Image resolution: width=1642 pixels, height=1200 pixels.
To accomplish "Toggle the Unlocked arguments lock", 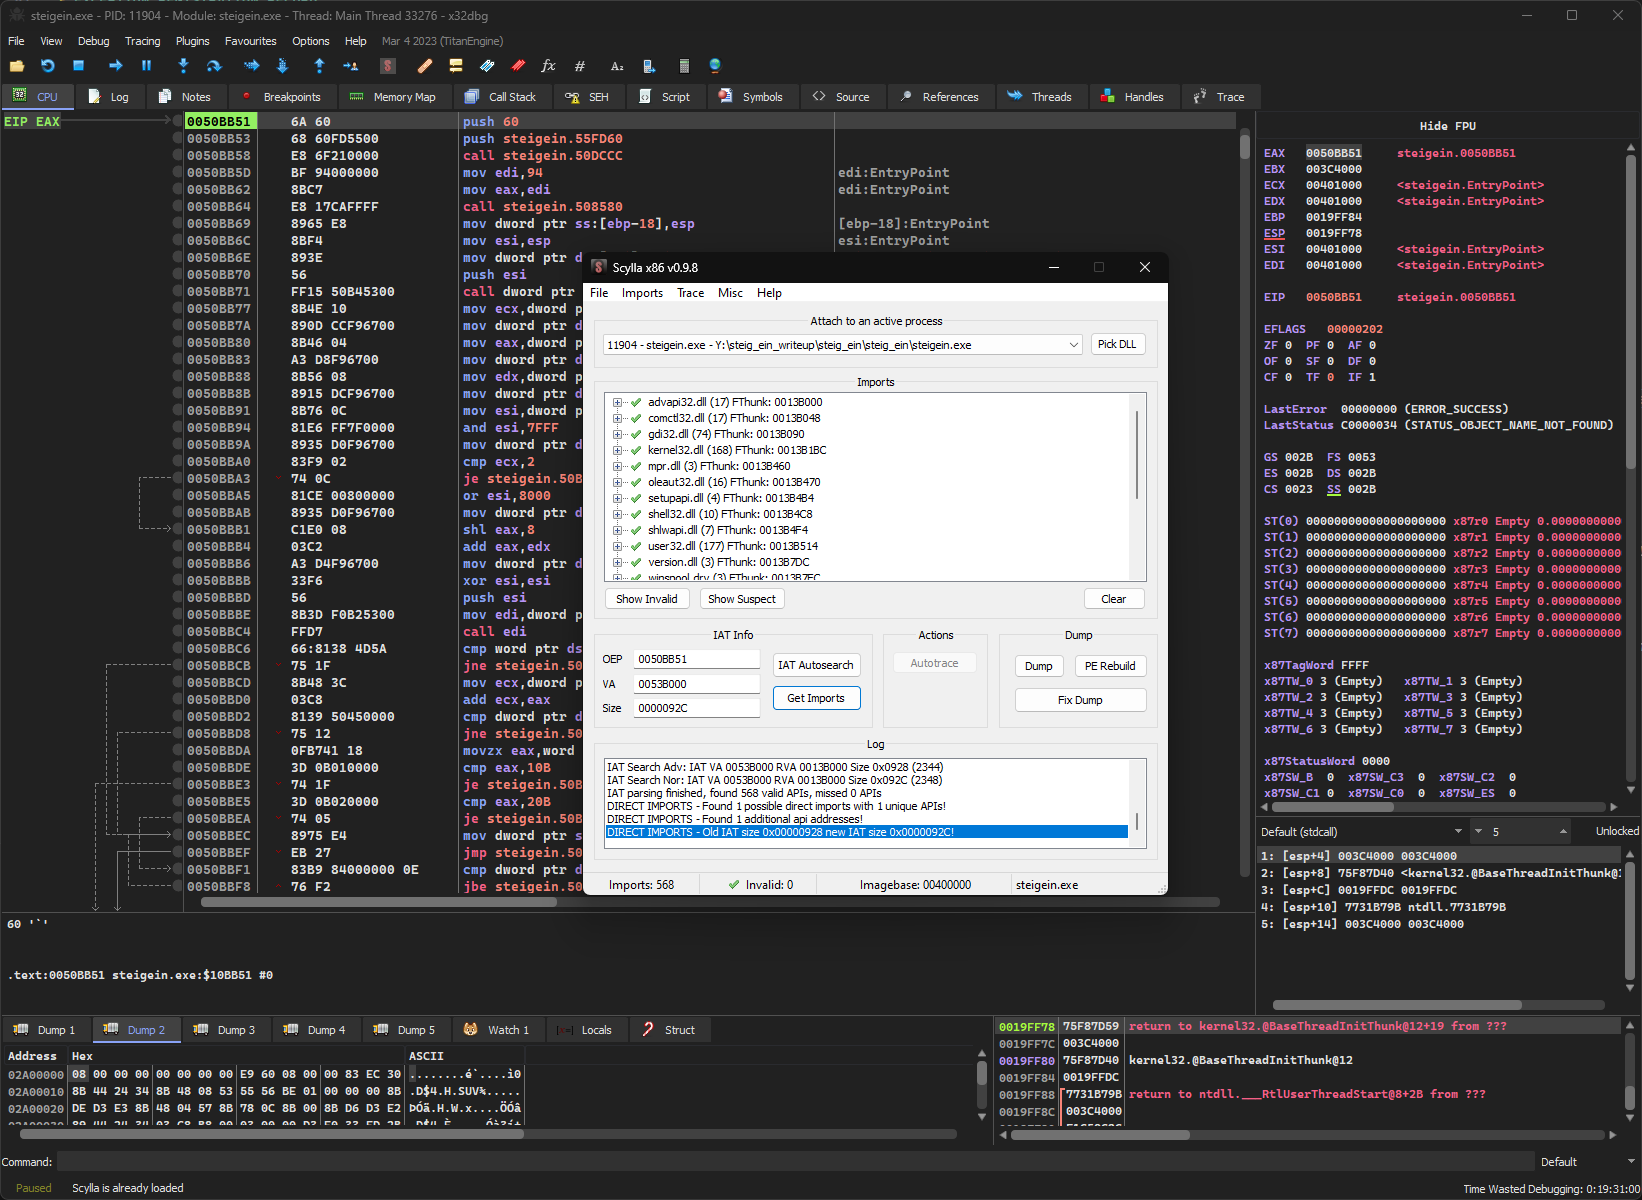I will (1616, 832).
